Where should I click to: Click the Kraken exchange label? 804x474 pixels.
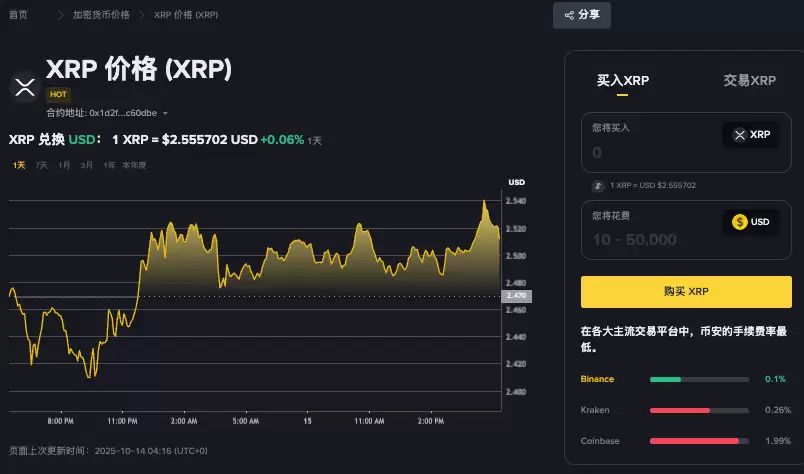595,410
